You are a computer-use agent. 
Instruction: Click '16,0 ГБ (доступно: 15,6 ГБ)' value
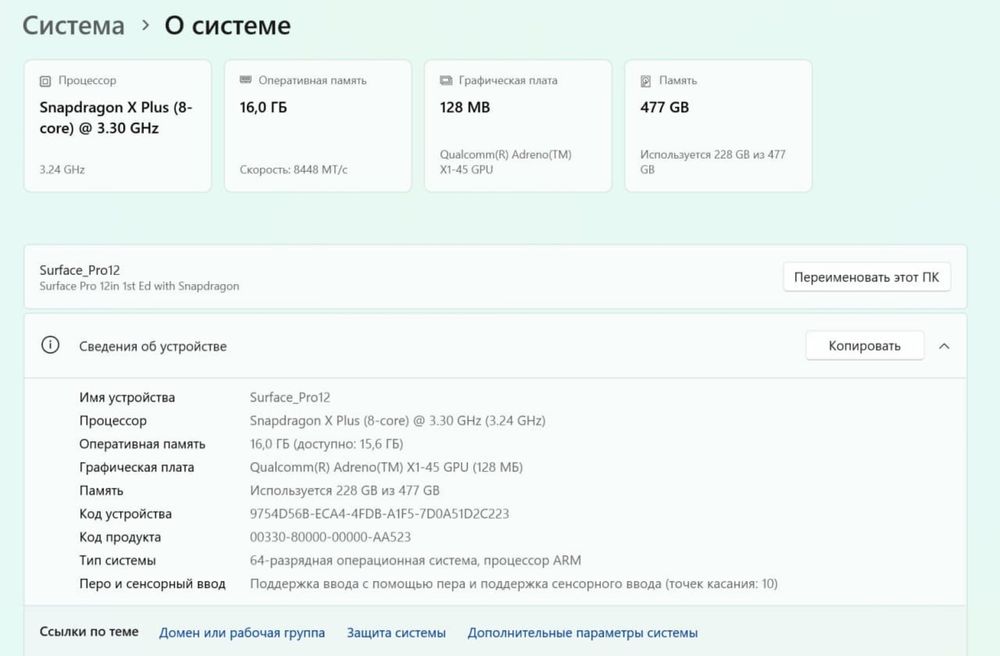(x=327, y=444)
